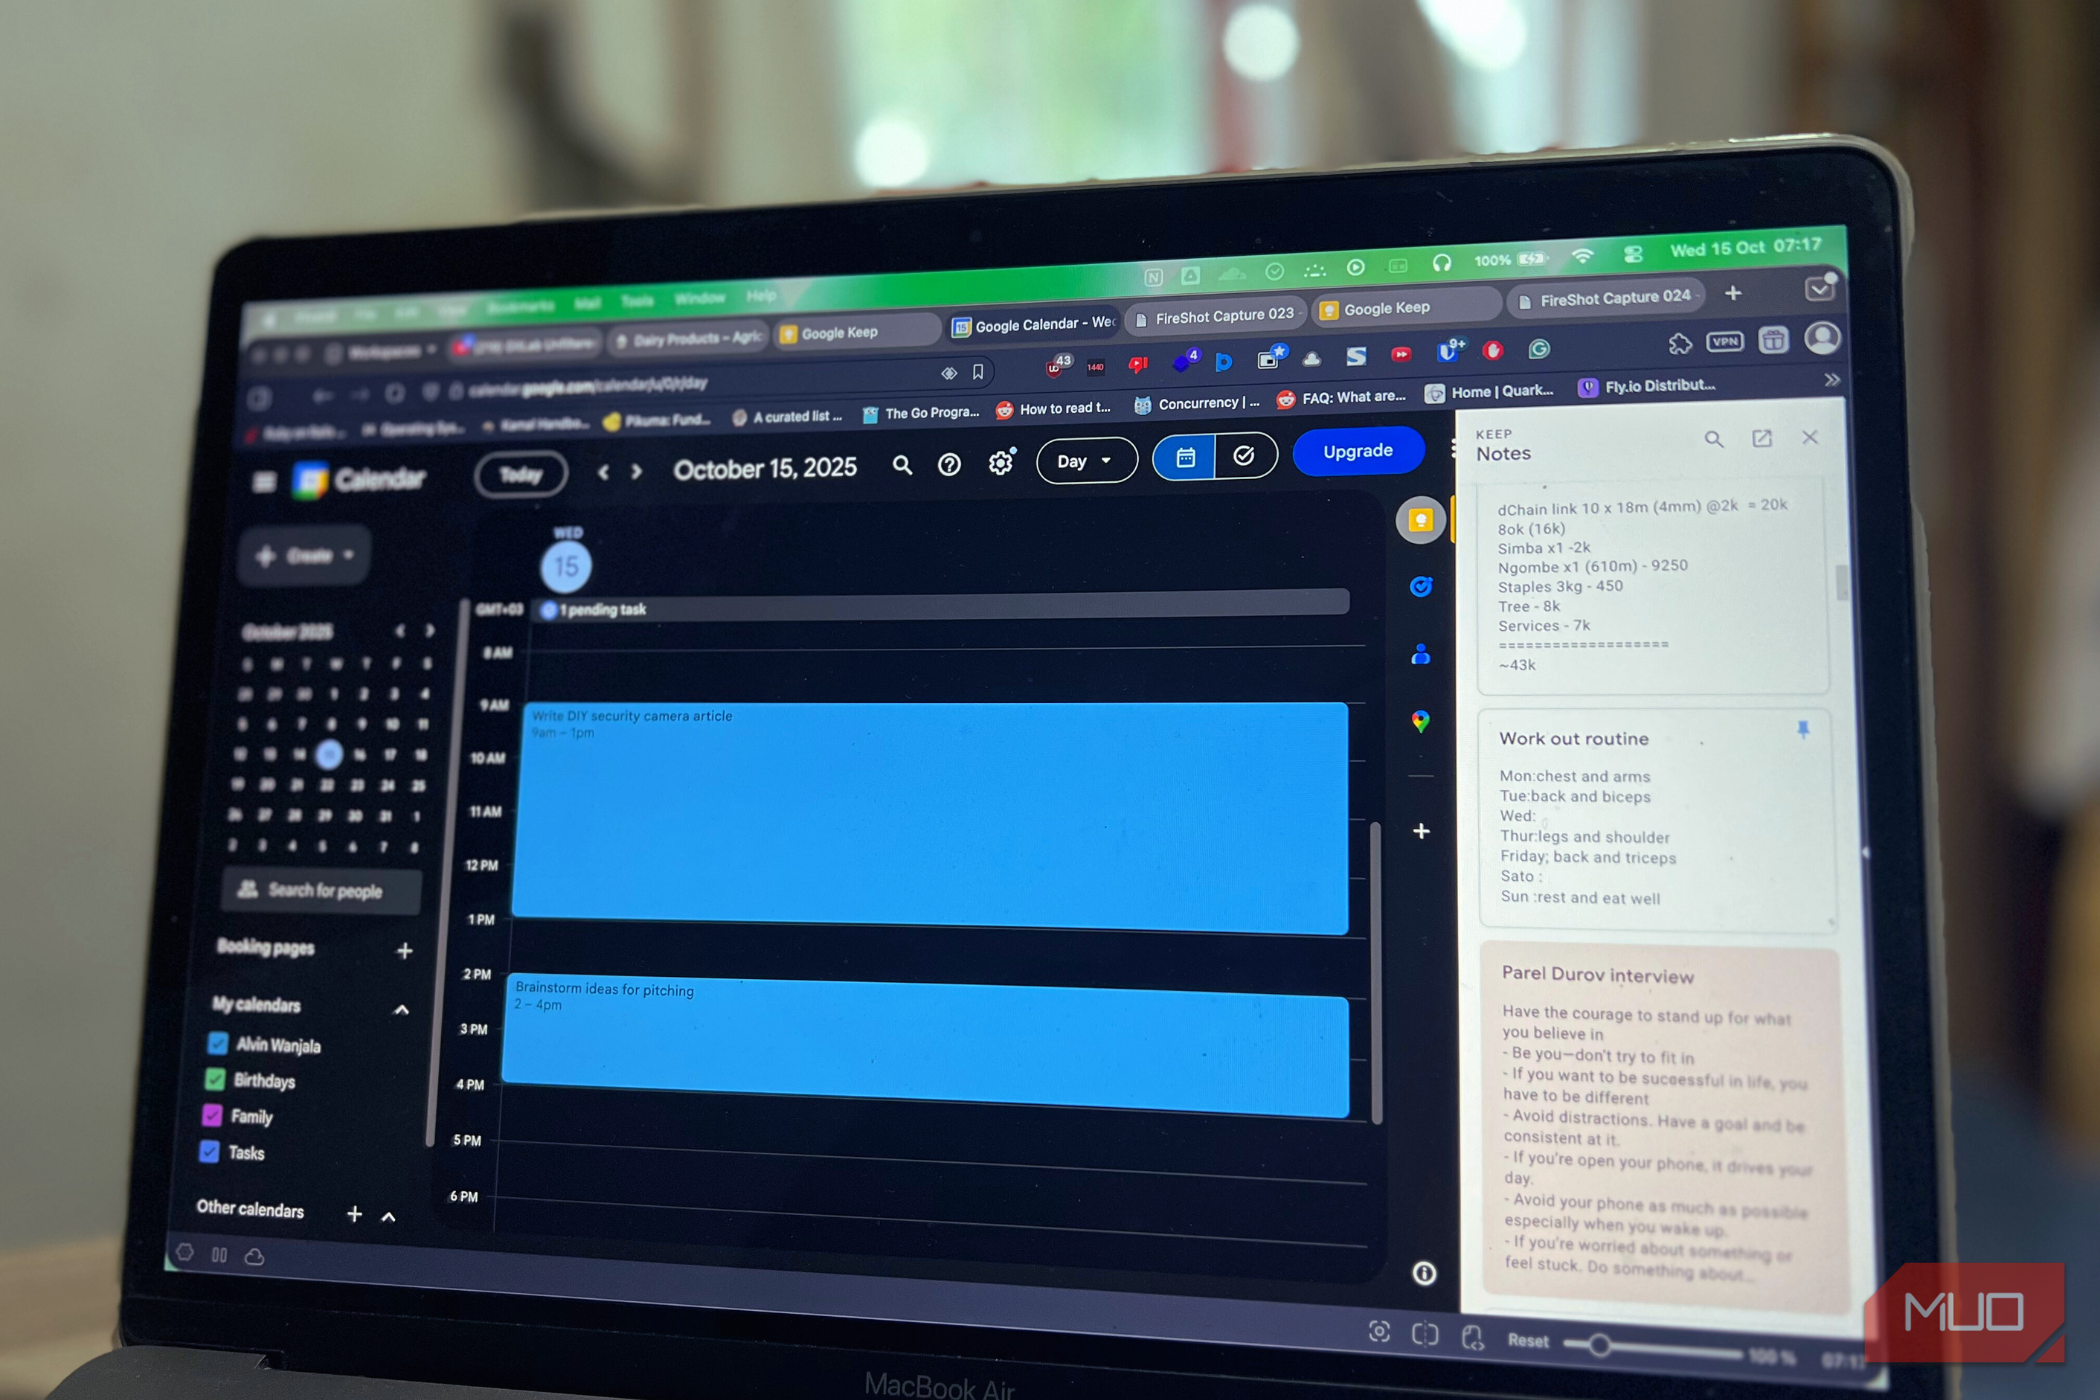Open the Google Keep side panel
This screenshot has width=2100, height=1400.
coord(1421,518)
